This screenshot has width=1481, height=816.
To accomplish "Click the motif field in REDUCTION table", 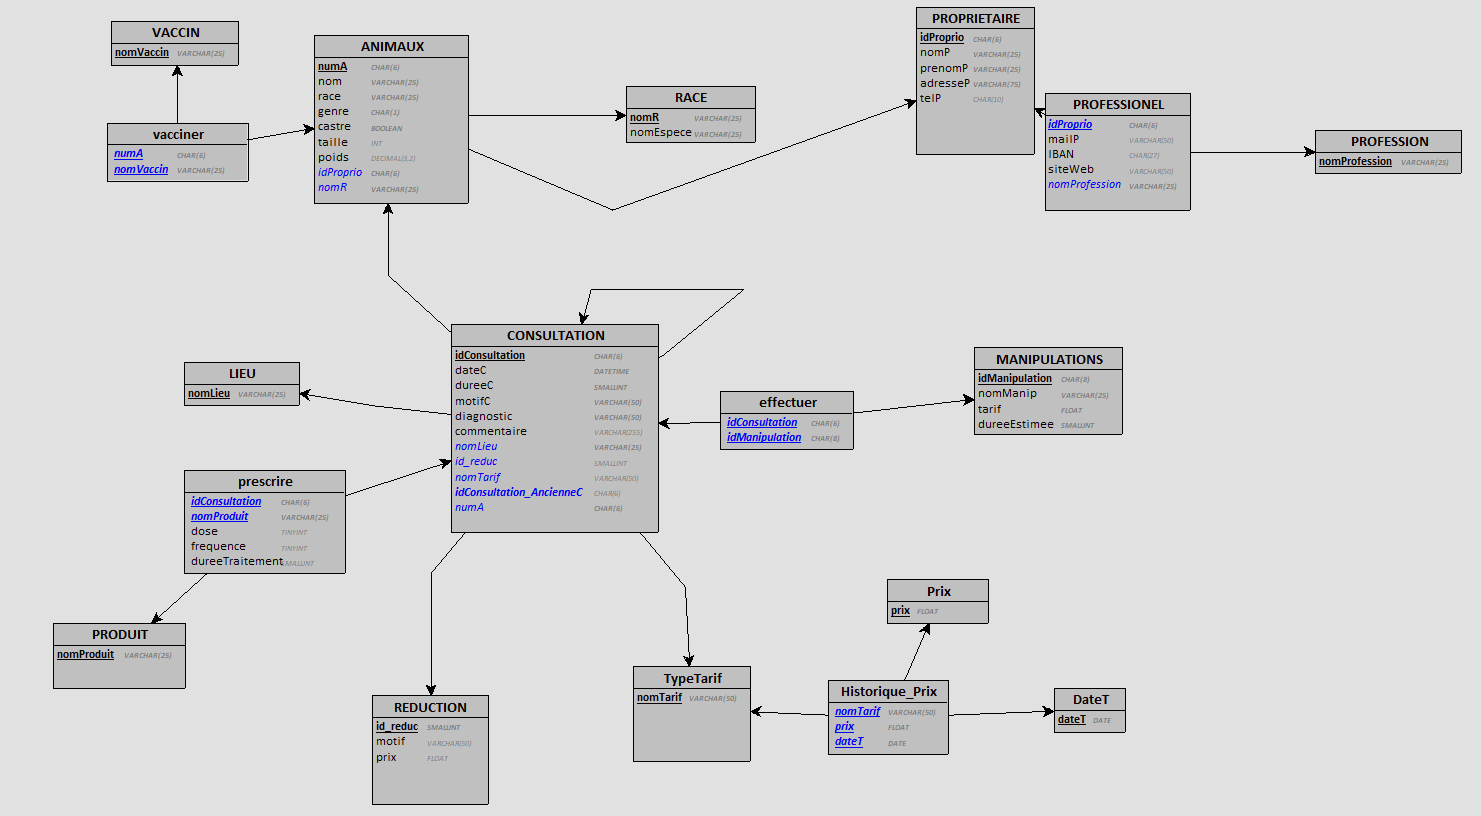I will click(x=390, y=742).
